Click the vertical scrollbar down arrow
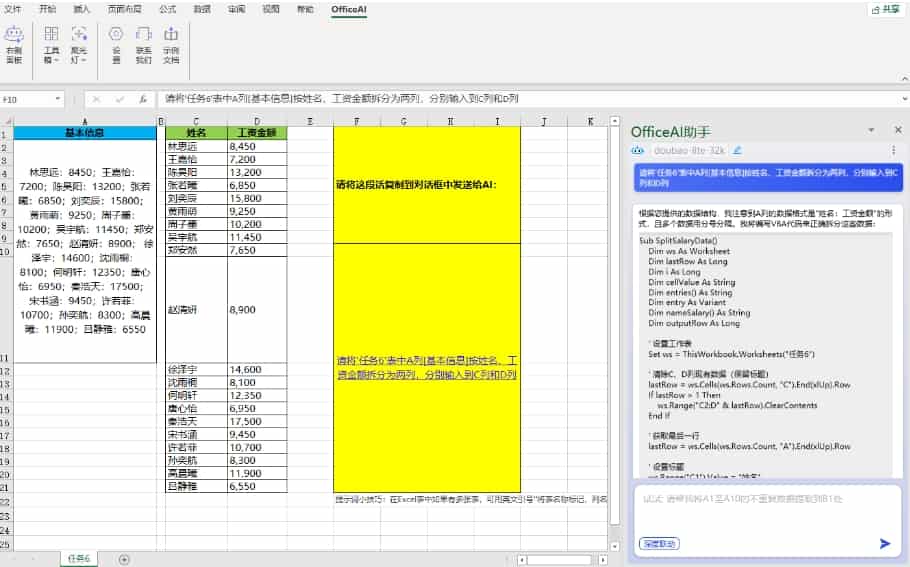The width and height of the screenshot is (910, 567). tap(615, 546)
